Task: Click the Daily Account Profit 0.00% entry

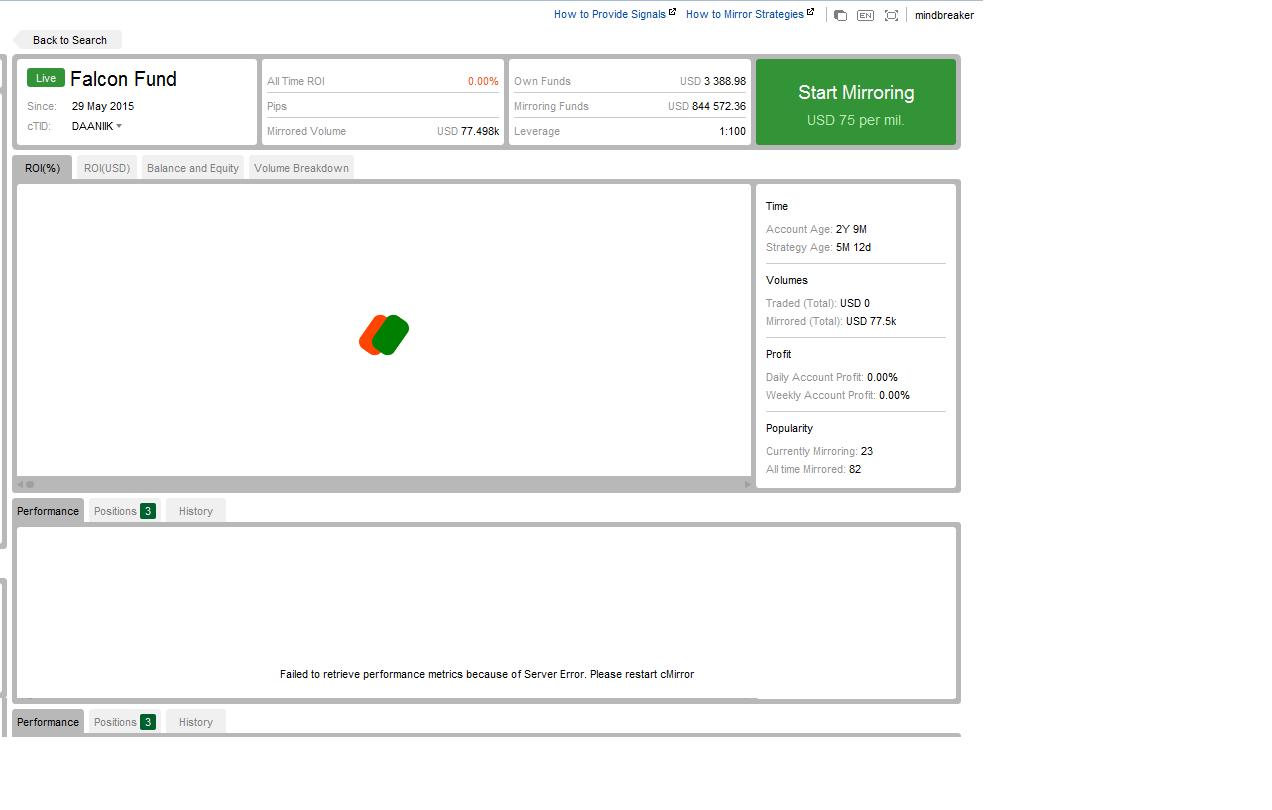Action: tap(832, 377)
